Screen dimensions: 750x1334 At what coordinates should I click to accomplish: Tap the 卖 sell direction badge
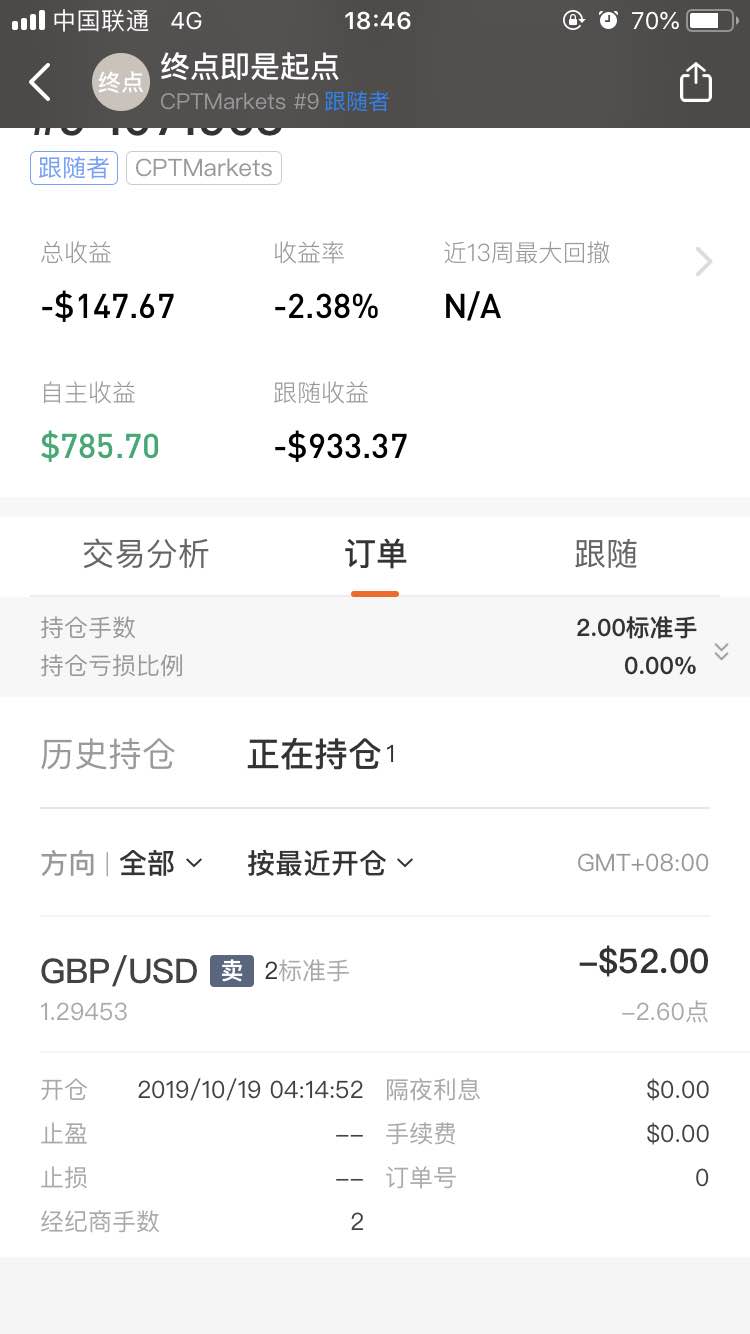[x=231, y=971]
